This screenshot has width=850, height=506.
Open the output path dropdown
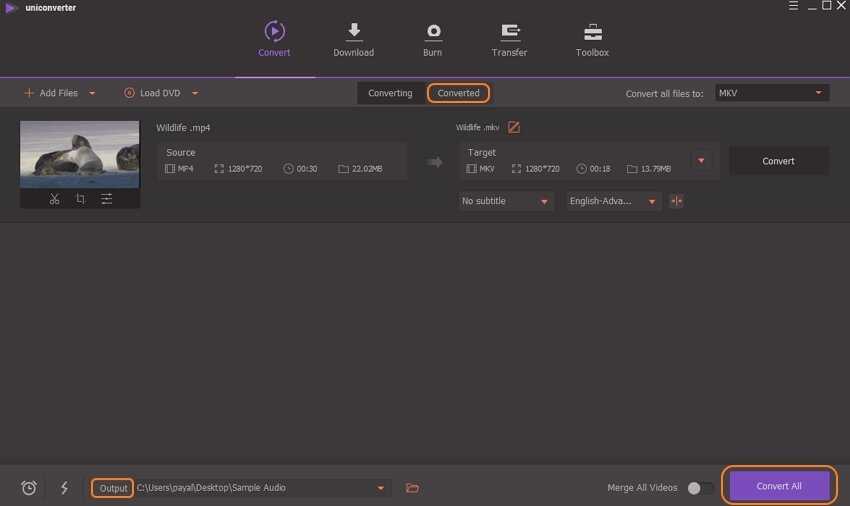pyautogui.click(x=380, y=488)
